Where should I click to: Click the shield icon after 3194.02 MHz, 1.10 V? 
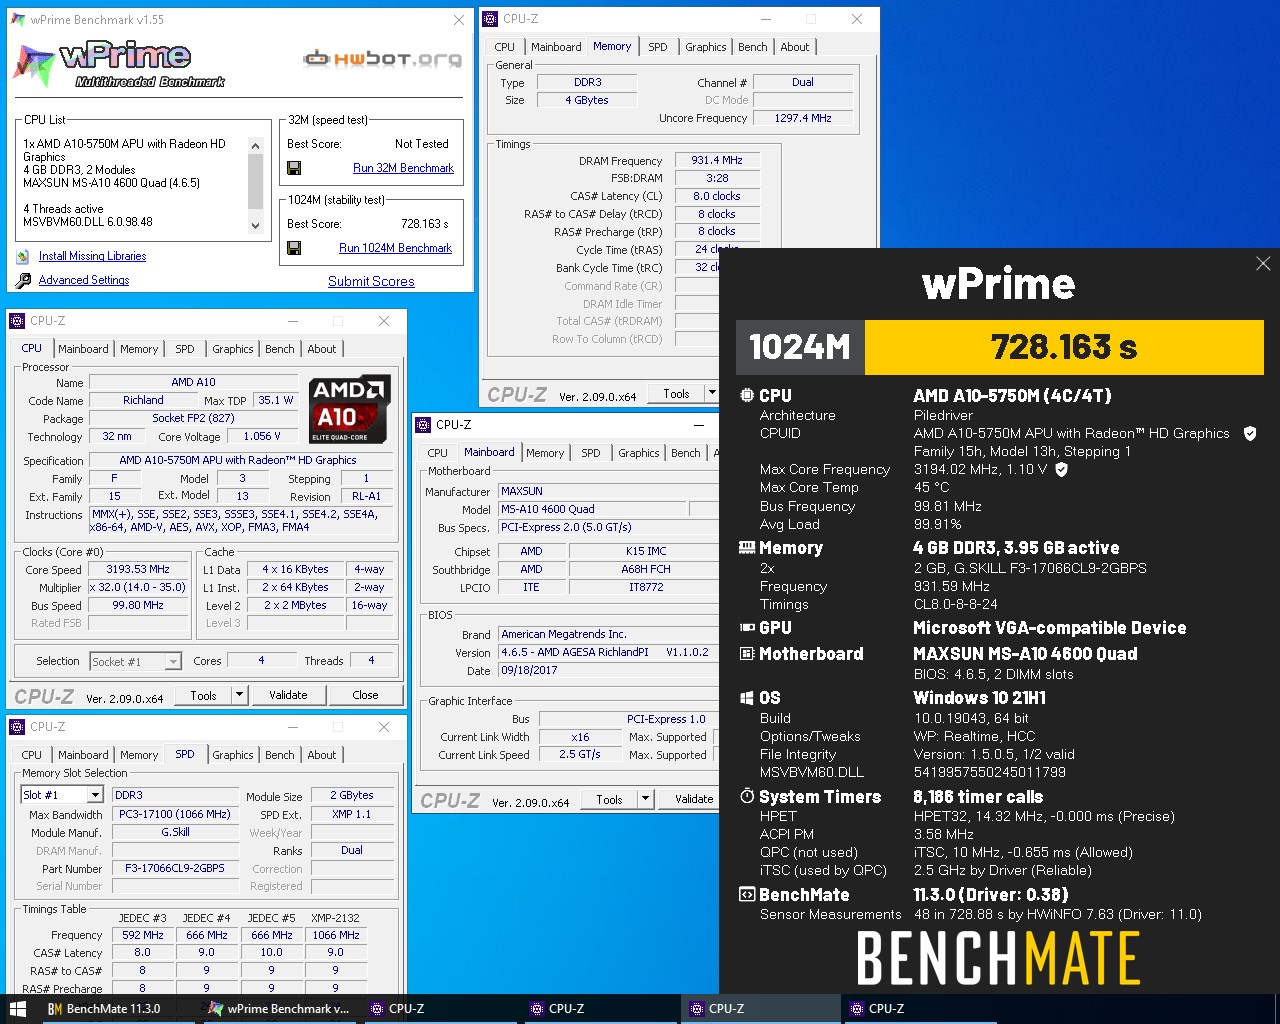click(x=1062, y=470)
